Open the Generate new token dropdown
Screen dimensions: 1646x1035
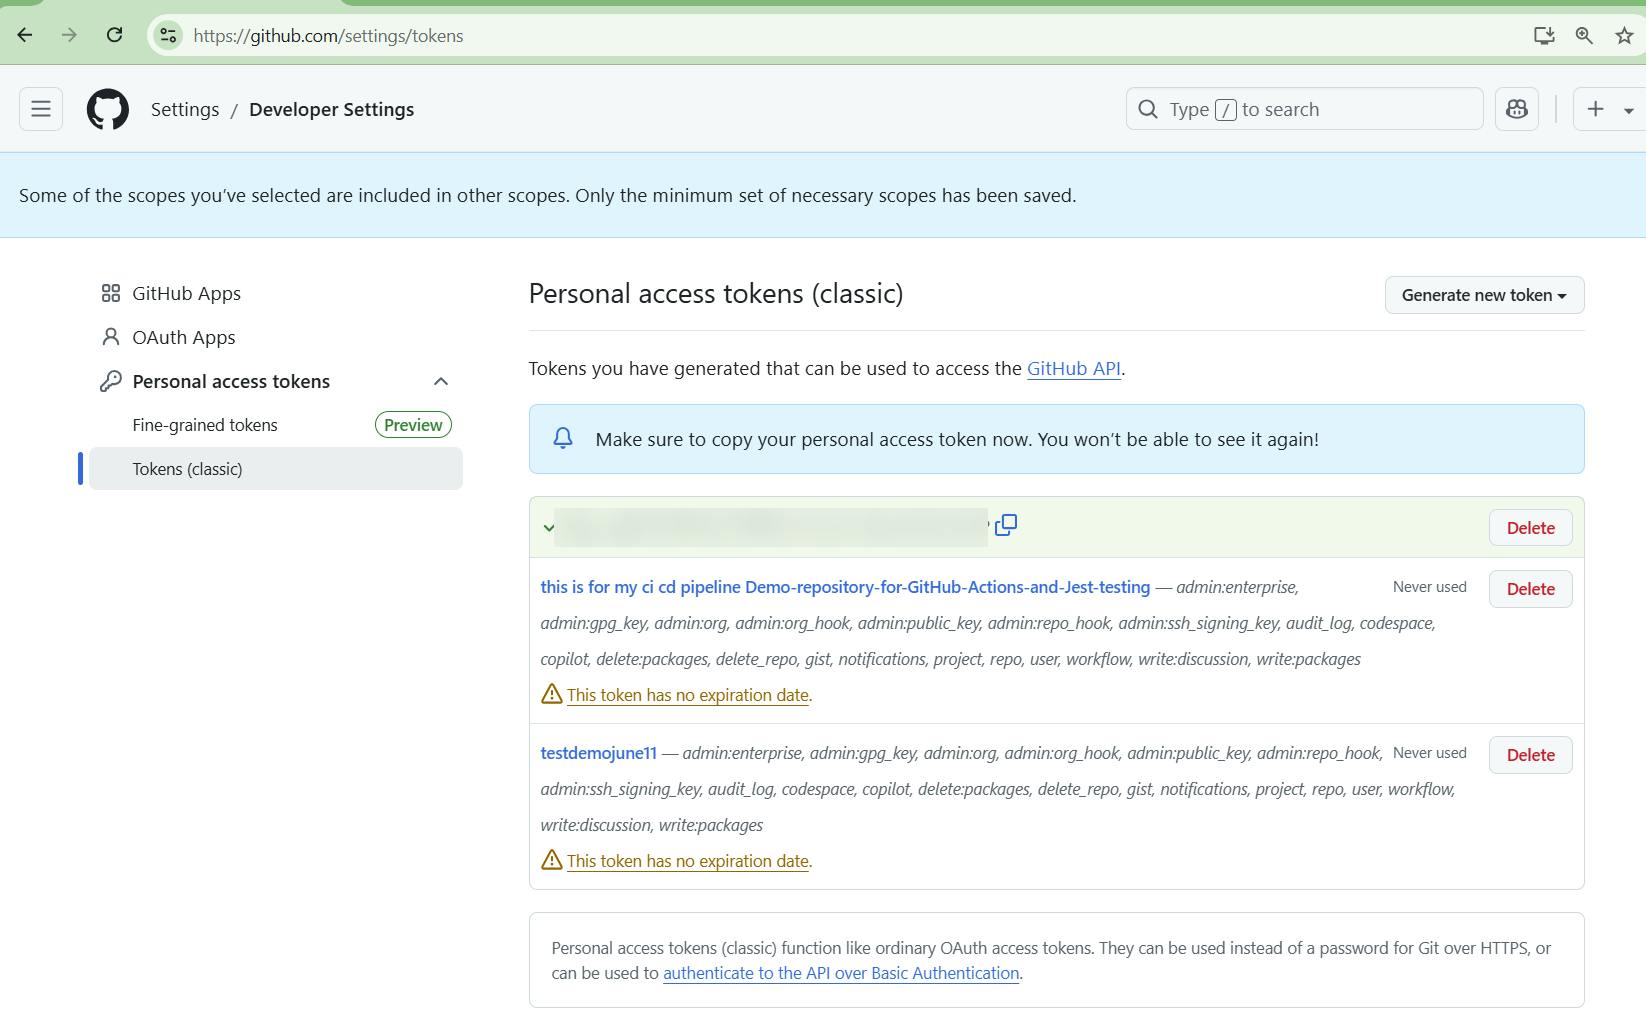1484,295
